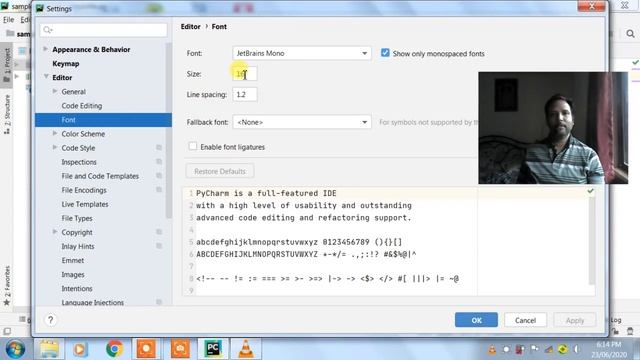640x360 pixels.
Task: Click Copyright project-level settings icon
Action: tap(159, 232)
